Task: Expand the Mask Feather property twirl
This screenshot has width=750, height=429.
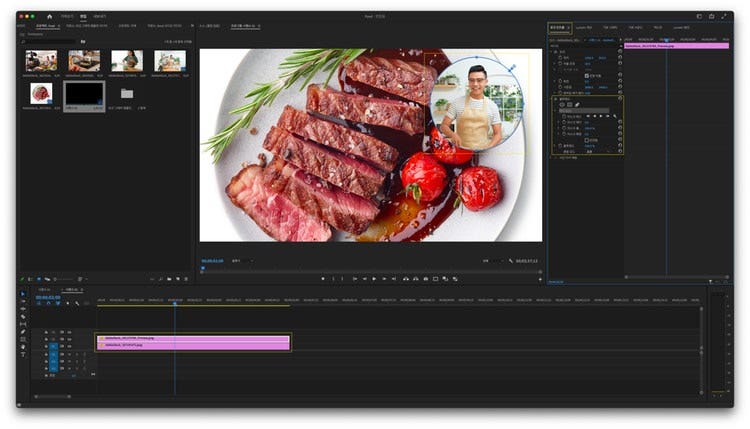Action: coord(558,122)
